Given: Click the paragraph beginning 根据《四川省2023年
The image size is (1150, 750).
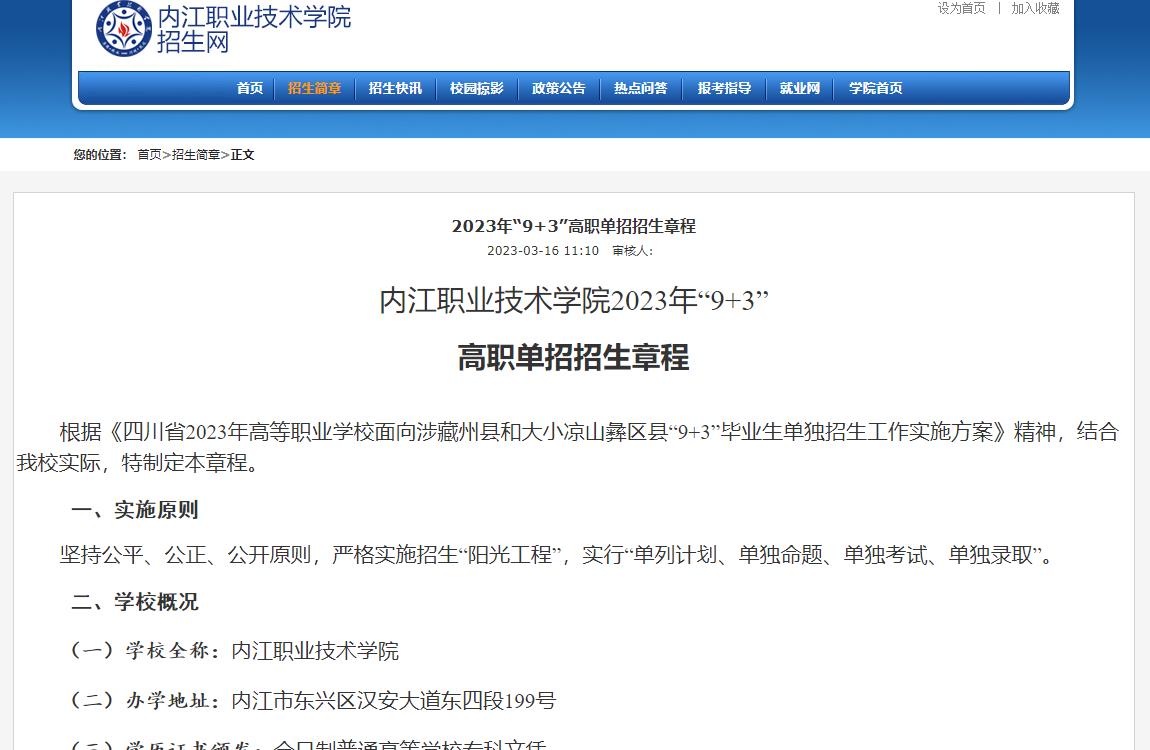Looking at the screenshot, I should [x=568, y=447].
